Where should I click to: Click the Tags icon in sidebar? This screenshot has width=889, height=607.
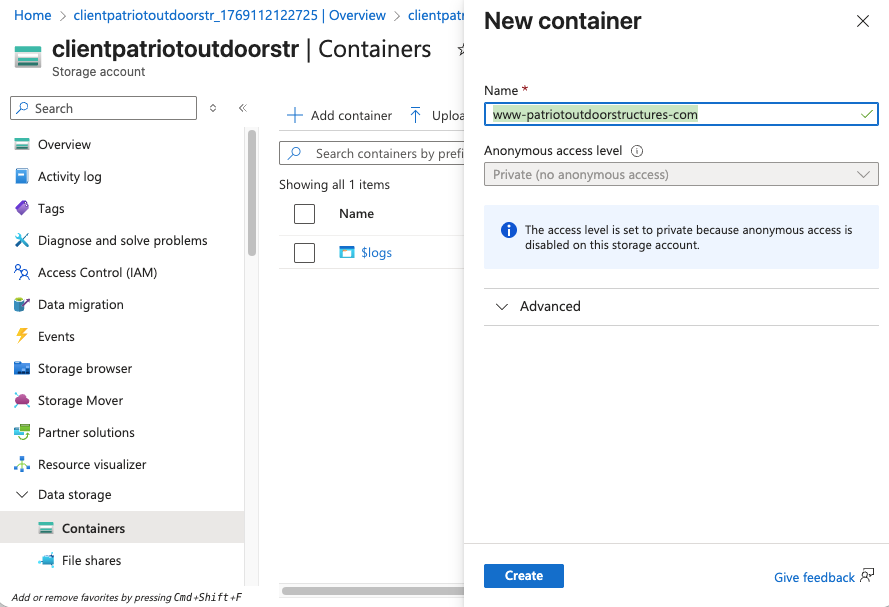click(x=22, y=208)
